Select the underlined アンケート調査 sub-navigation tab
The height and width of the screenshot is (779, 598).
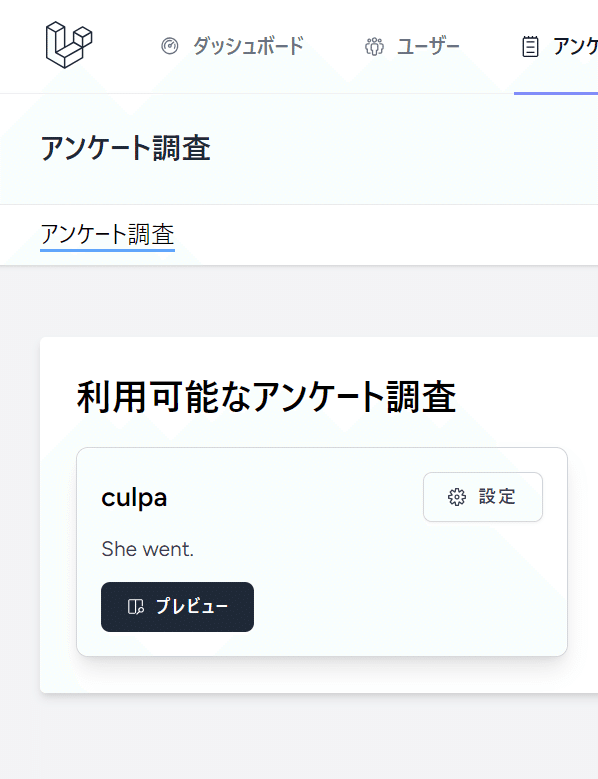tap(107, 234)
